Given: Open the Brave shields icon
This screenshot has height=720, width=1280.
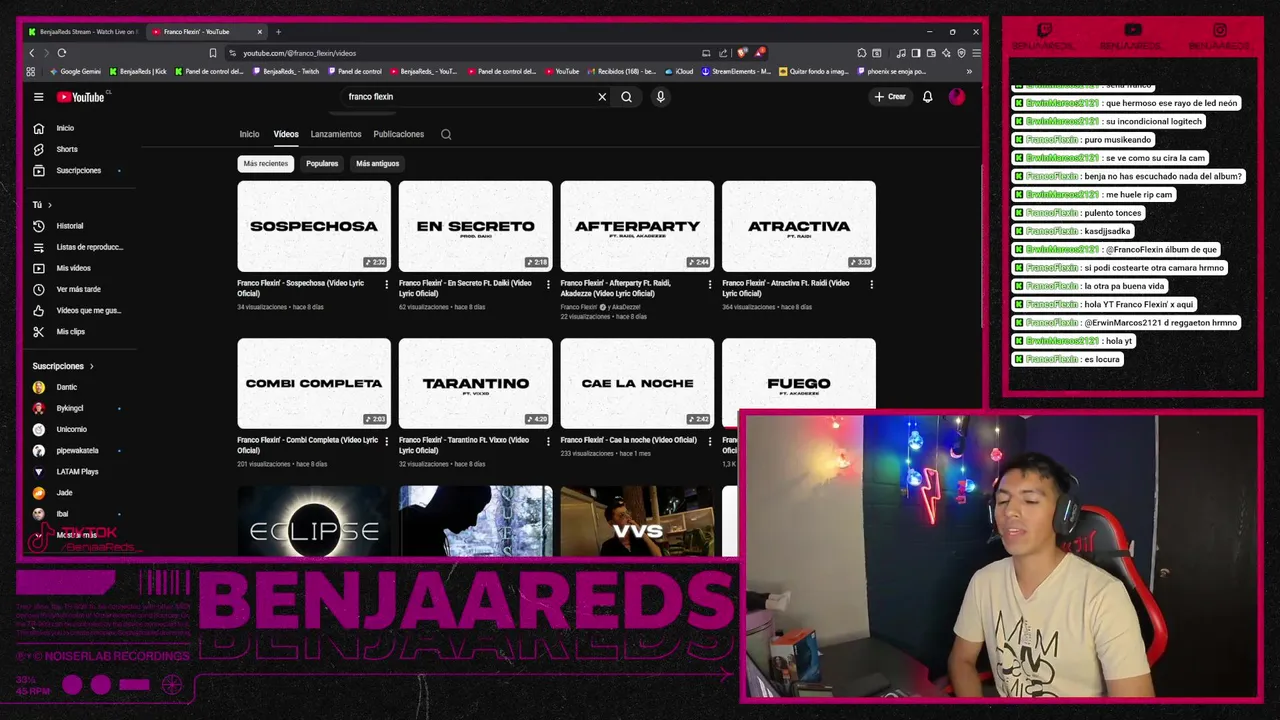Looking at the screenshot, I should click(742, 53).
